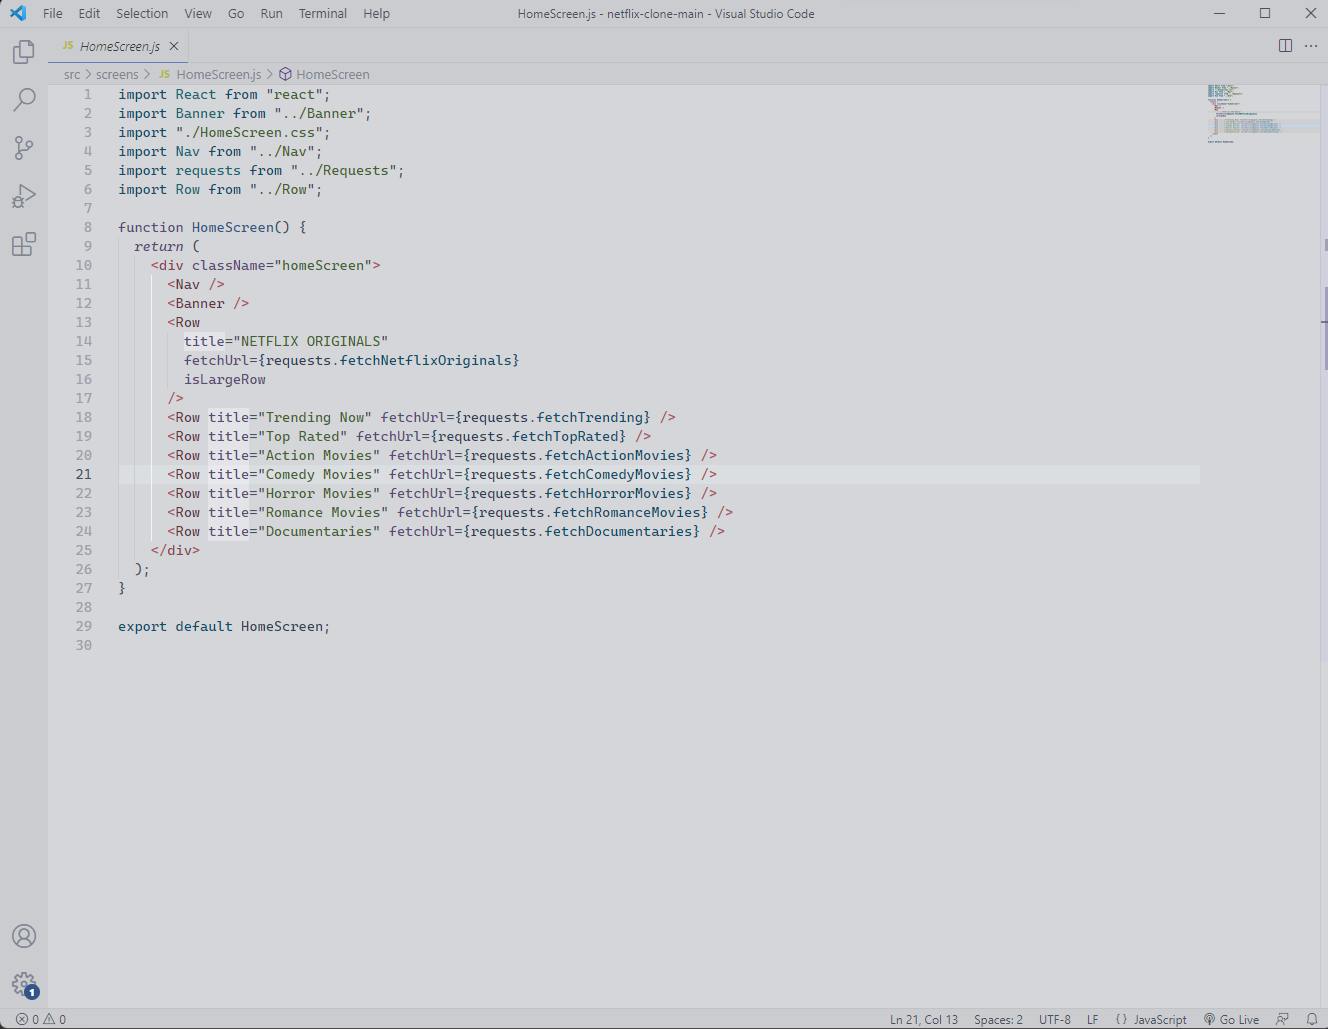Click fetchActionMovies in line 20
This screenshot has height=1029, width=1328.
(x=614, y=455)
